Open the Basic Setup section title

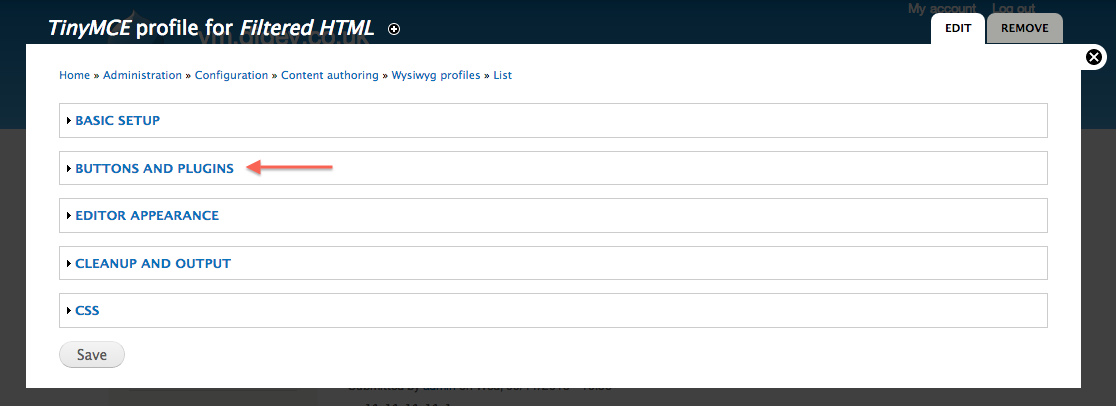[117, 120]
